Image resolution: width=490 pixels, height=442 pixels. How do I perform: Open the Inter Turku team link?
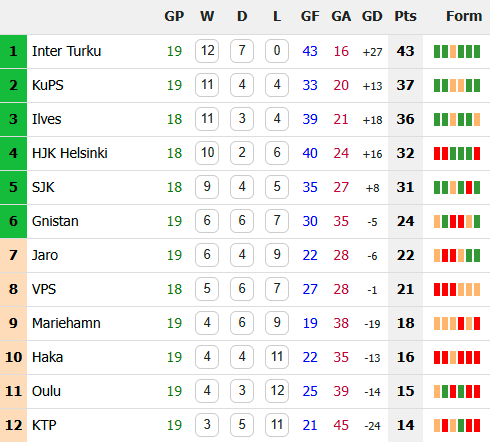(66, 51)
